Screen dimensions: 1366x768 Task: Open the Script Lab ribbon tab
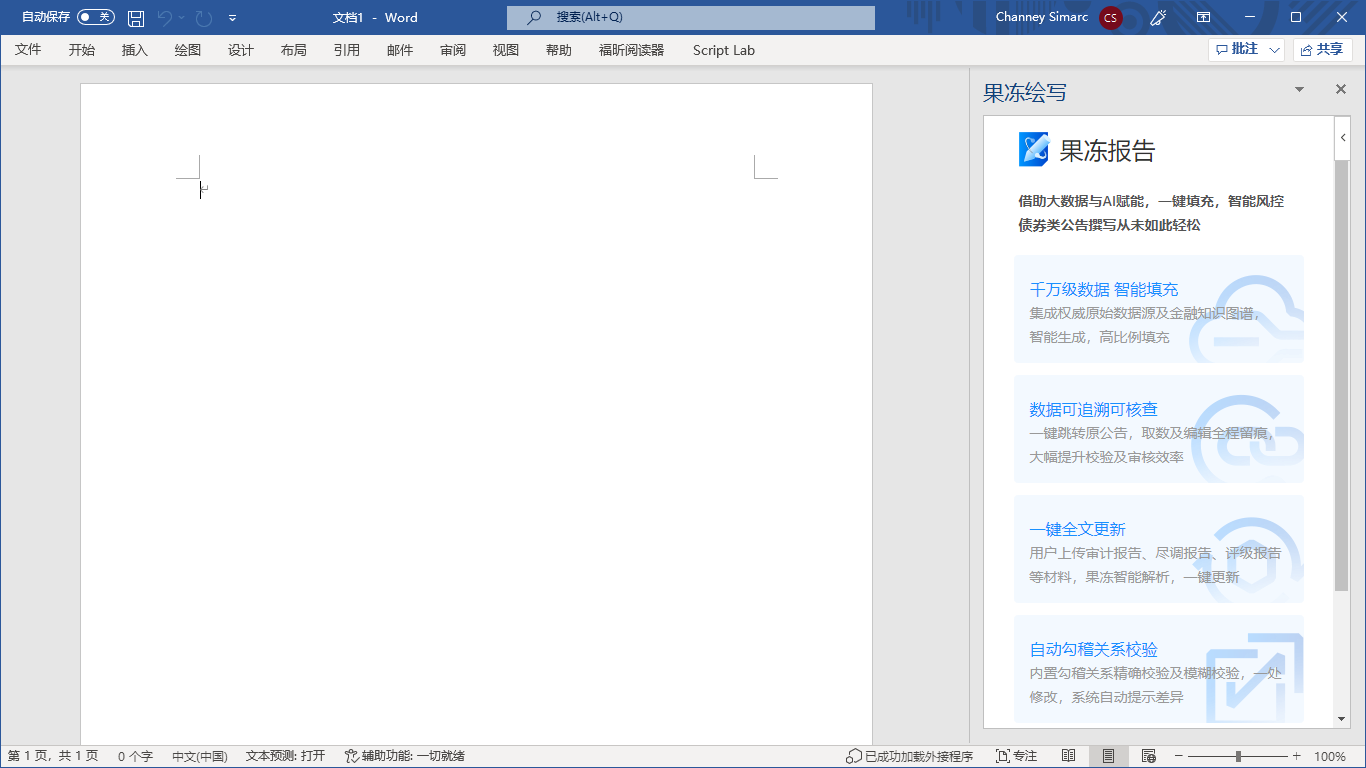click(723, 50)
